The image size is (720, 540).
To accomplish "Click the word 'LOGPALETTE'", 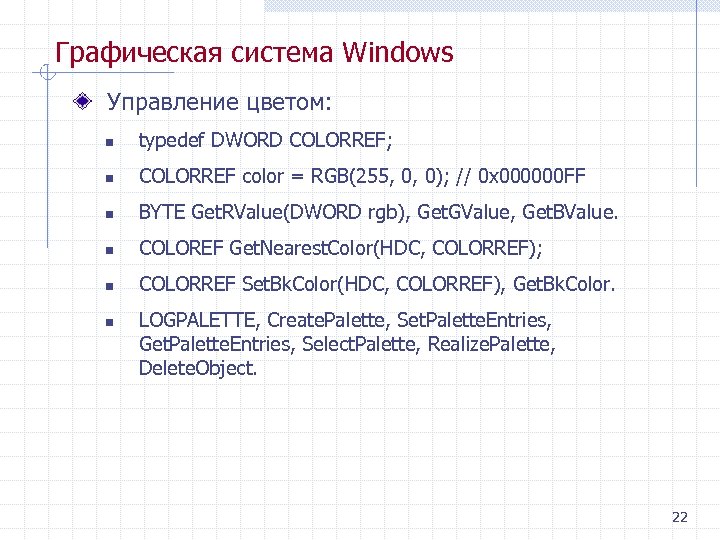I will click(x=199, y=321).
